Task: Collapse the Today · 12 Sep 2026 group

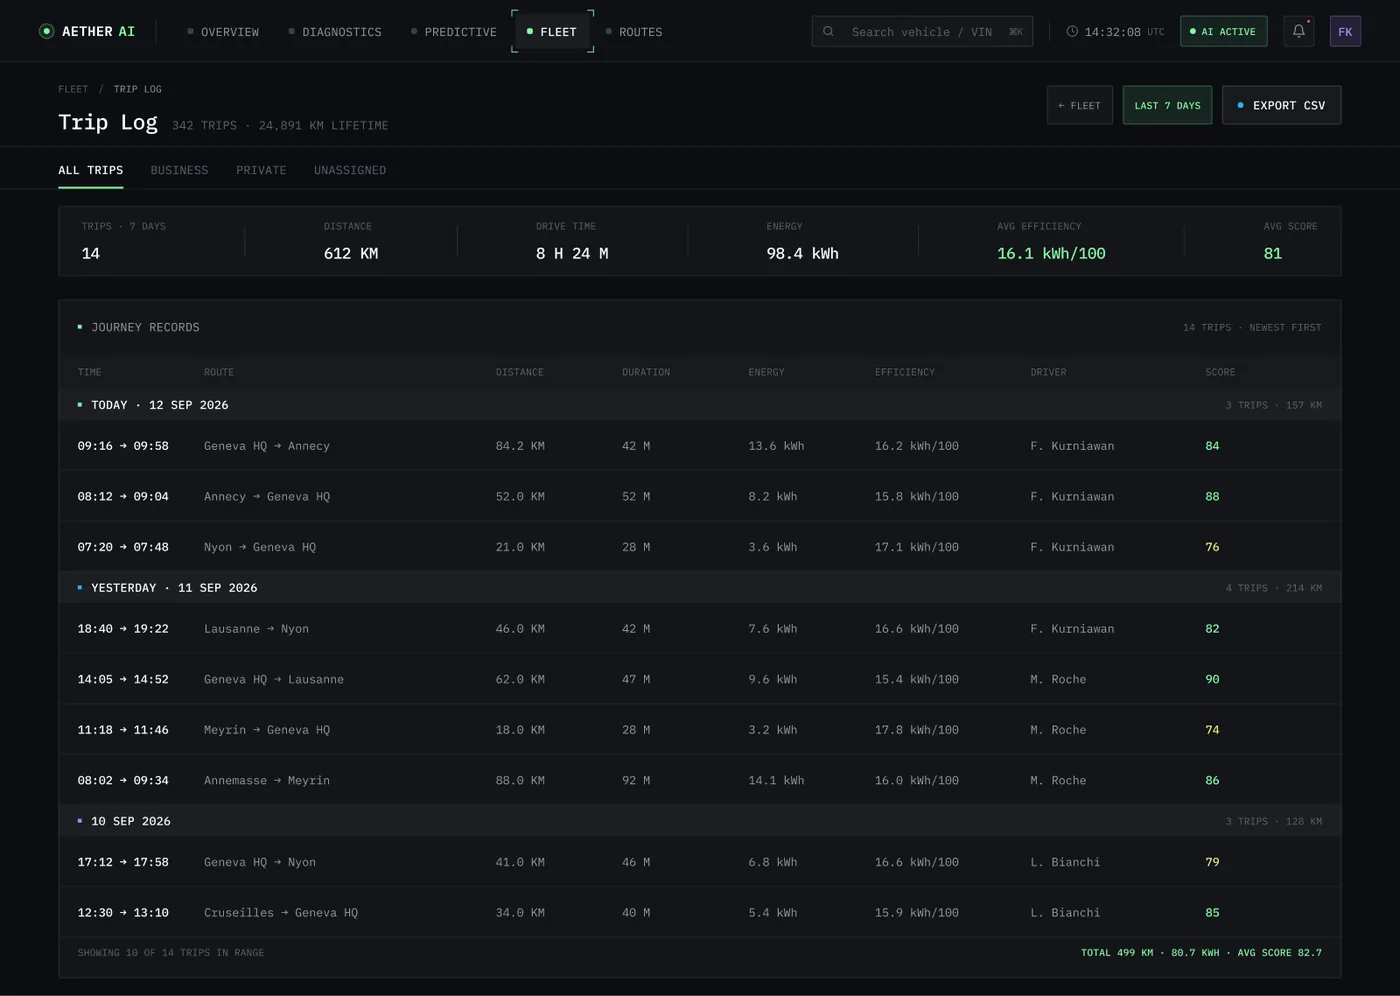Action: [x=700, y=405]
